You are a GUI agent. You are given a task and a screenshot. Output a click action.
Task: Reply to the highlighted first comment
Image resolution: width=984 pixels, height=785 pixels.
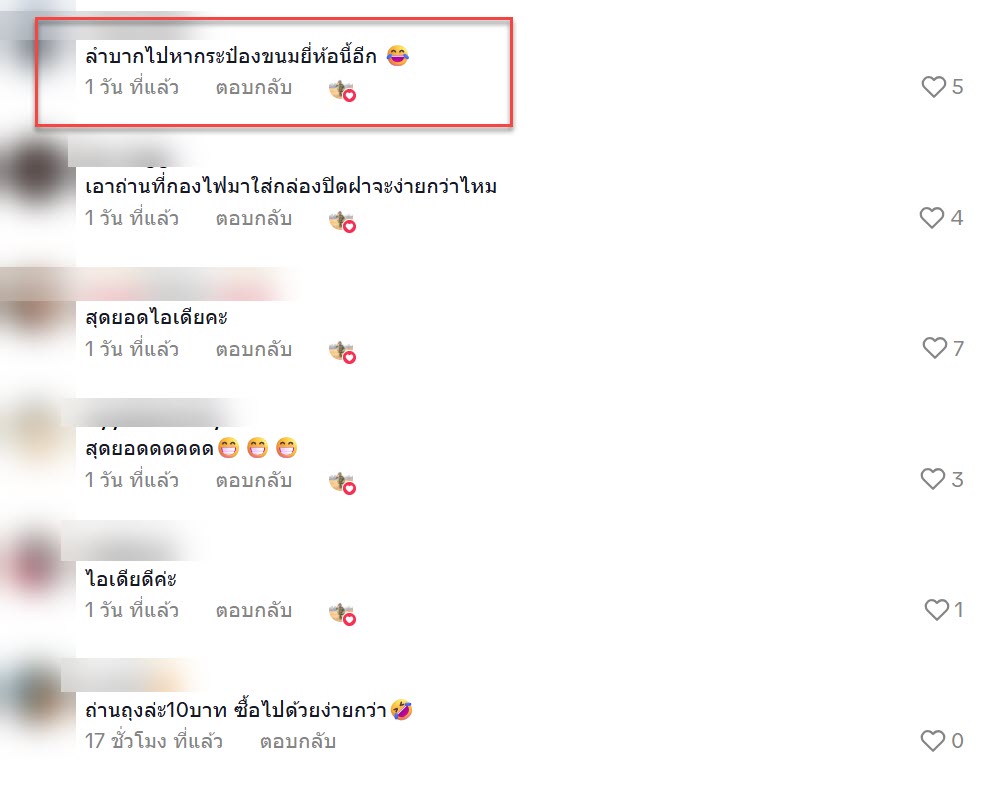point(254,87)
